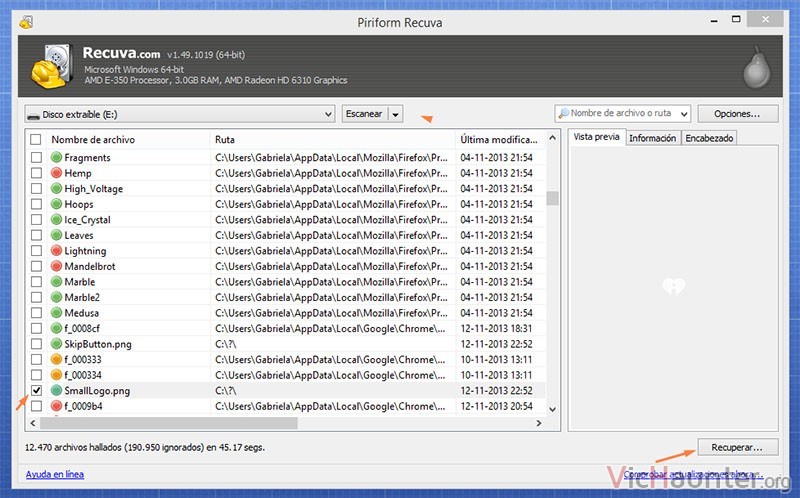This screenshot has height=498, width=800.
Task: Expand the file name or path filter dropdown
Action: tap(684, 114)
